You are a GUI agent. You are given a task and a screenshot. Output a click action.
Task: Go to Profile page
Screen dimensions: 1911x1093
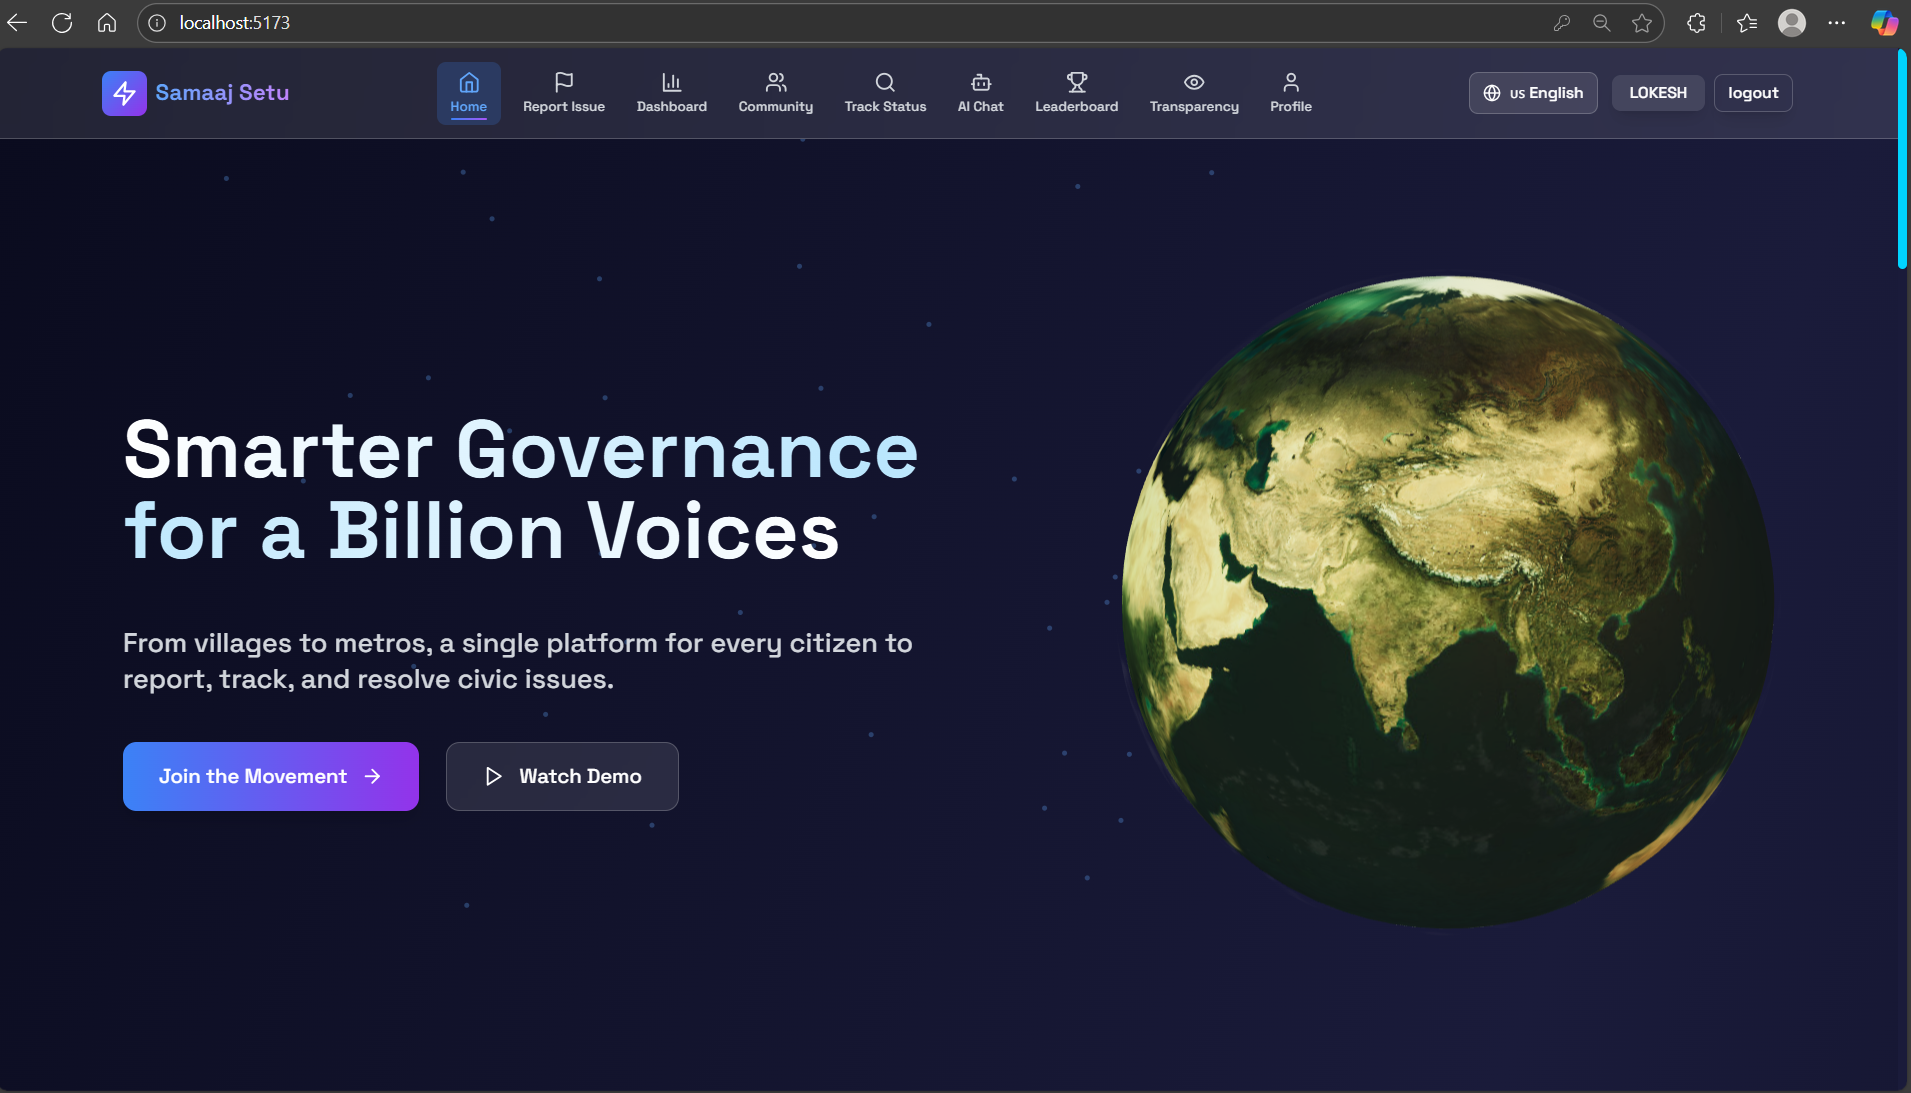(x=1291, y=93)
